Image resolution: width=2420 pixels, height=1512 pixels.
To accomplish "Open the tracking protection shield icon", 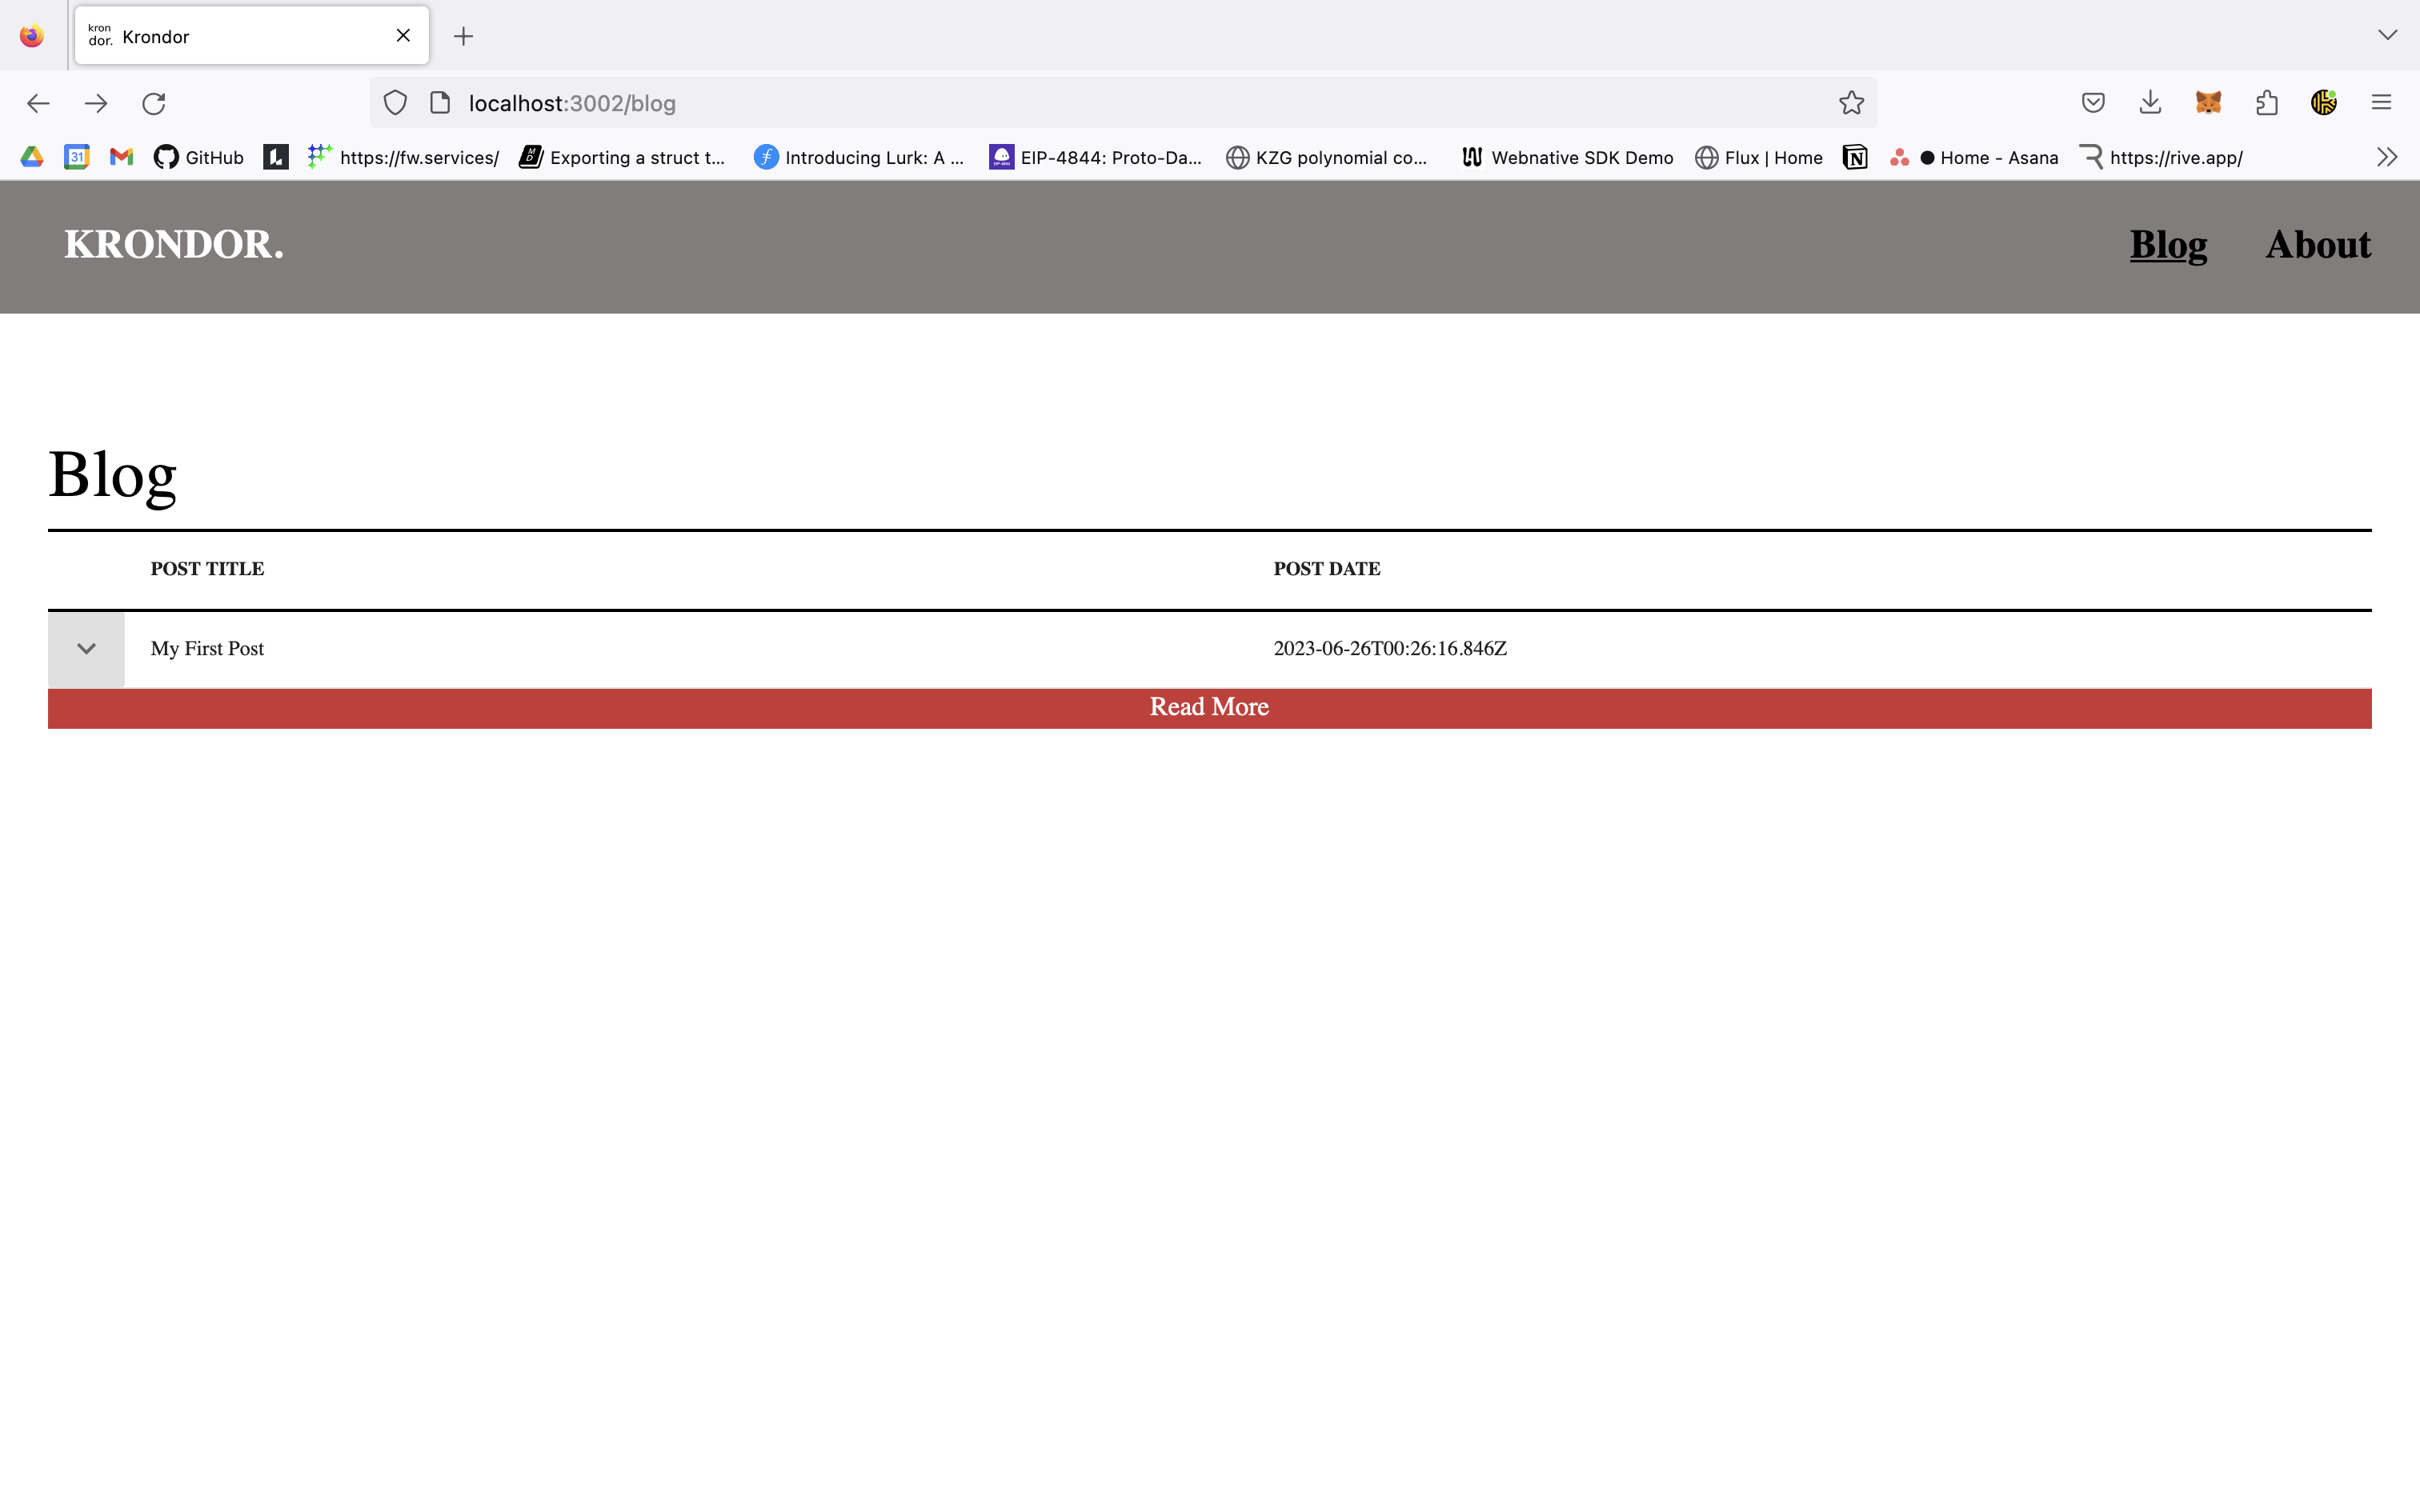I will coord(395,103).
